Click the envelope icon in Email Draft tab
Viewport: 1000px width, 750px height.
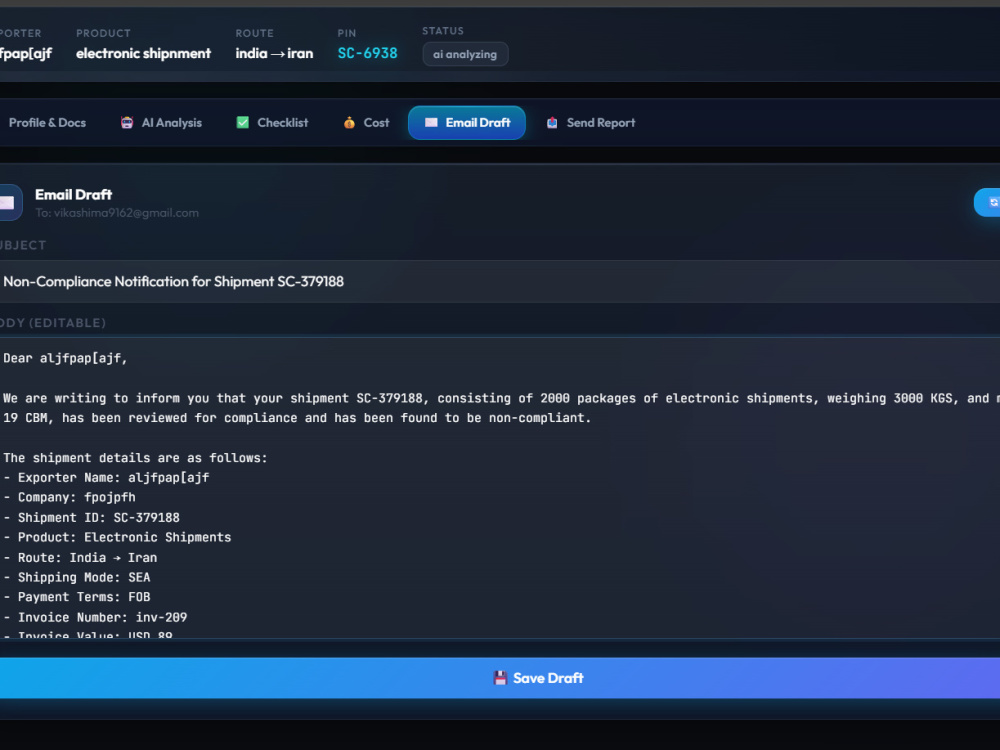431,122
